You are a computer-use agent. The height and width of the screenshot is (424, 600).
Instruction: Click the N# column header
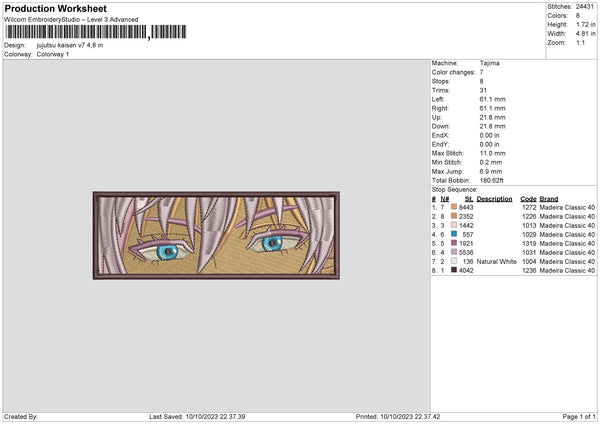pyautogui.click(x=444, y=199)
